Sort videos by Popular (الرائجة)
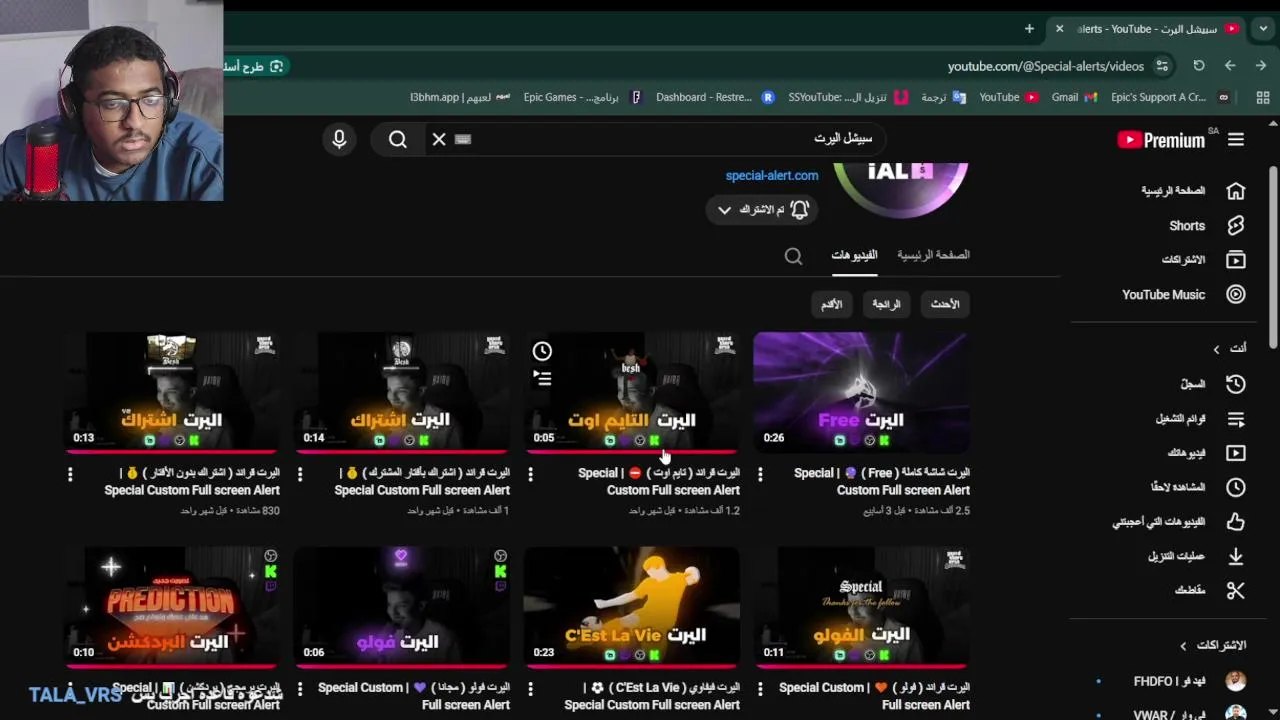 click(886, 304)
